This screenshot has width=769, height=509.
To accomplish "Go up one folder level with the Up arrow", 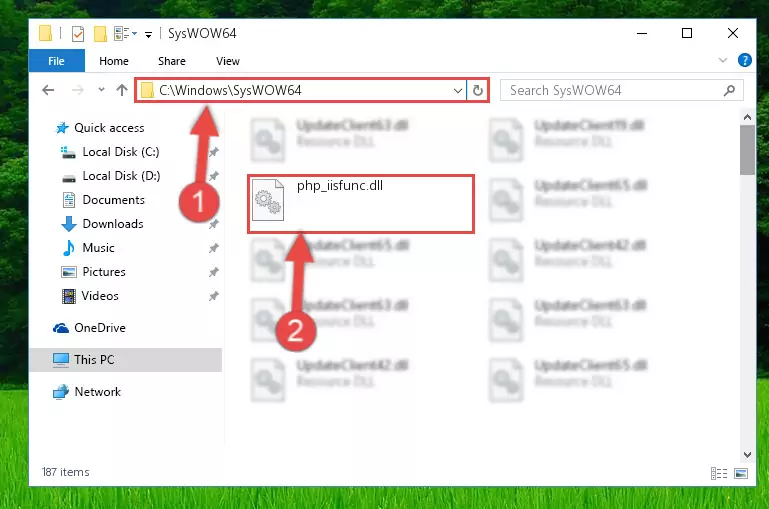I will 122,90.
